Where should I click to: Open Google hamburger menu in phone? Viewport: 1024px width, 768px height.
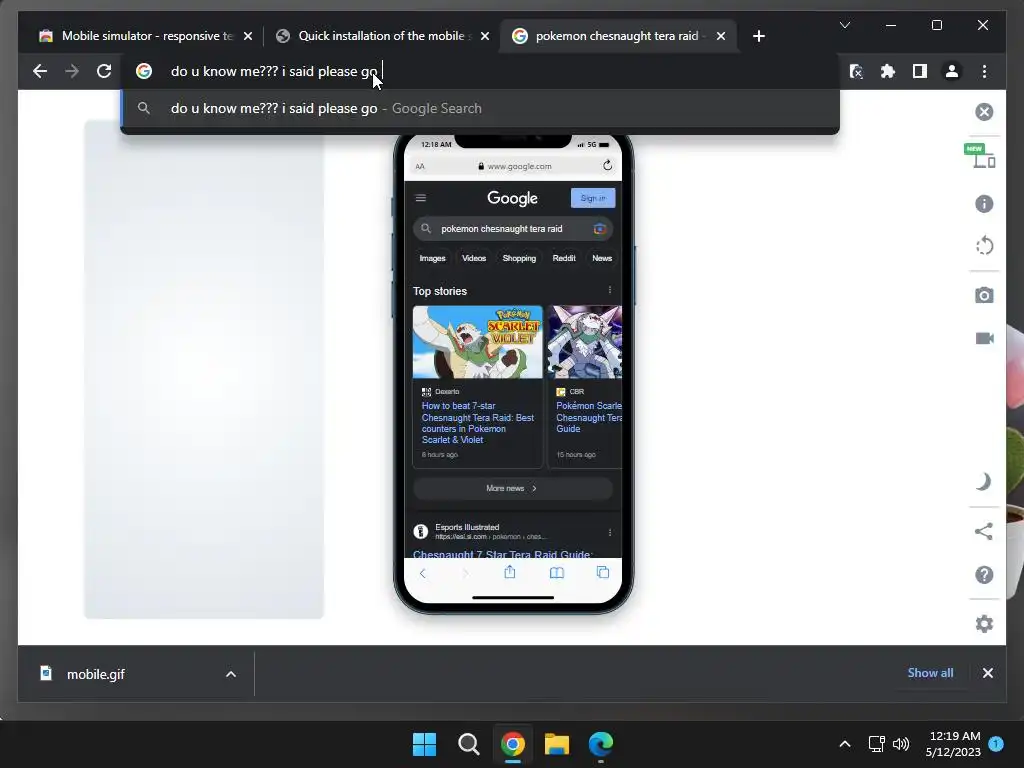[421, 198]
